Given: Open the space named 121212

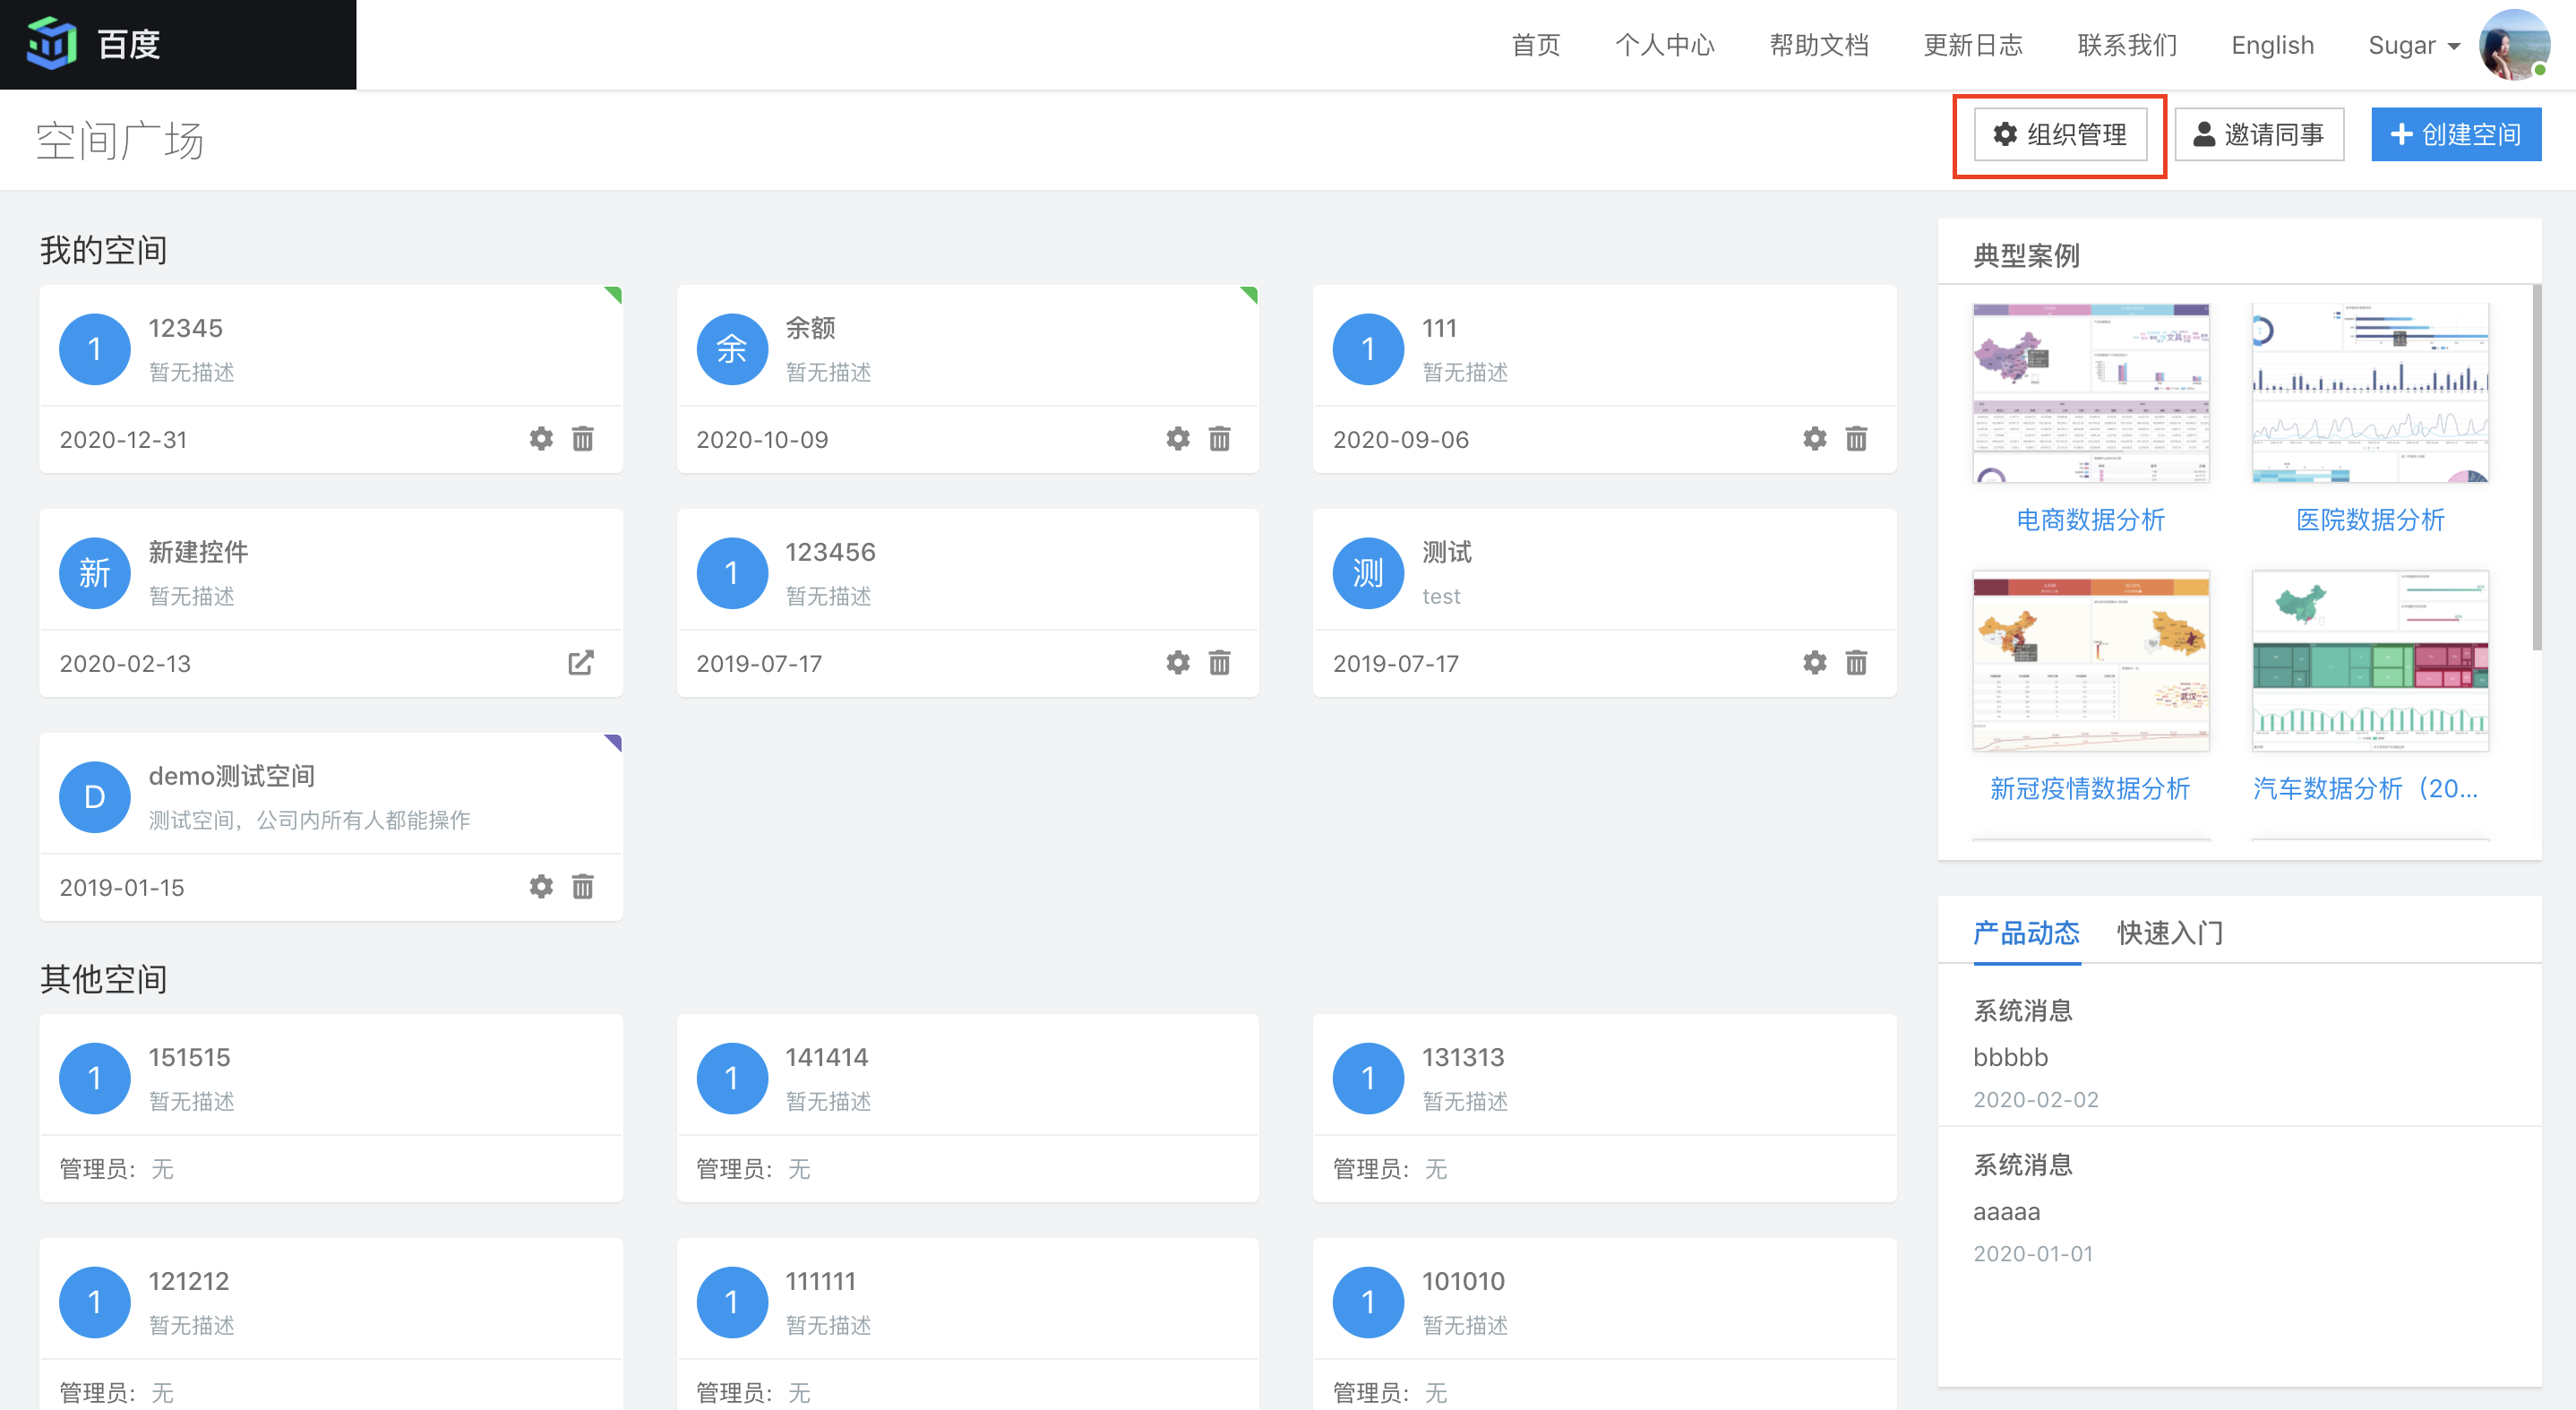Looking at the screenshot, I should coord(188,1281).
